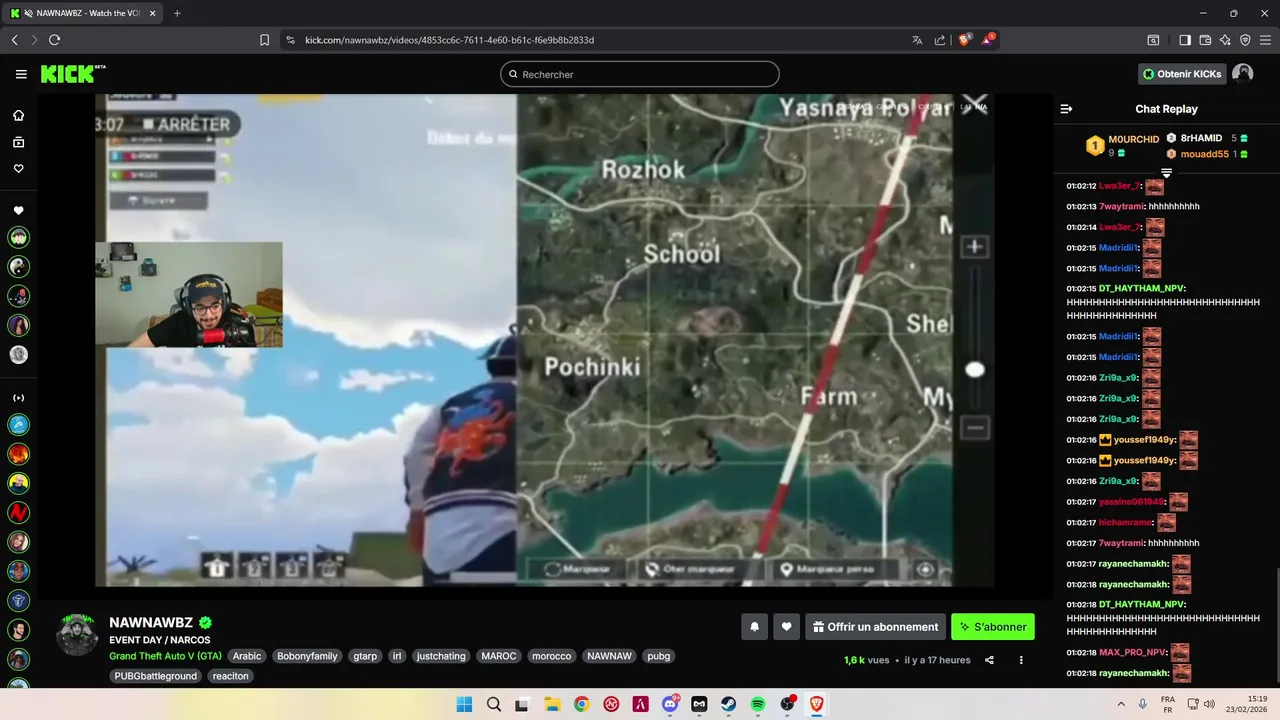Reload the page
Image resolution: width=1280 pixels, height=720 pixels.
pos(54,40)
